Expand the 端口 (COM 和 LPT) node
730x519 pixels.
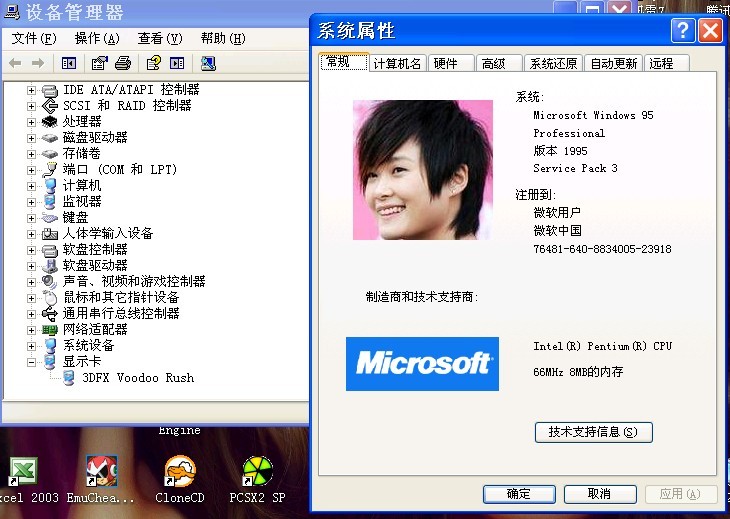click(31, 170)
